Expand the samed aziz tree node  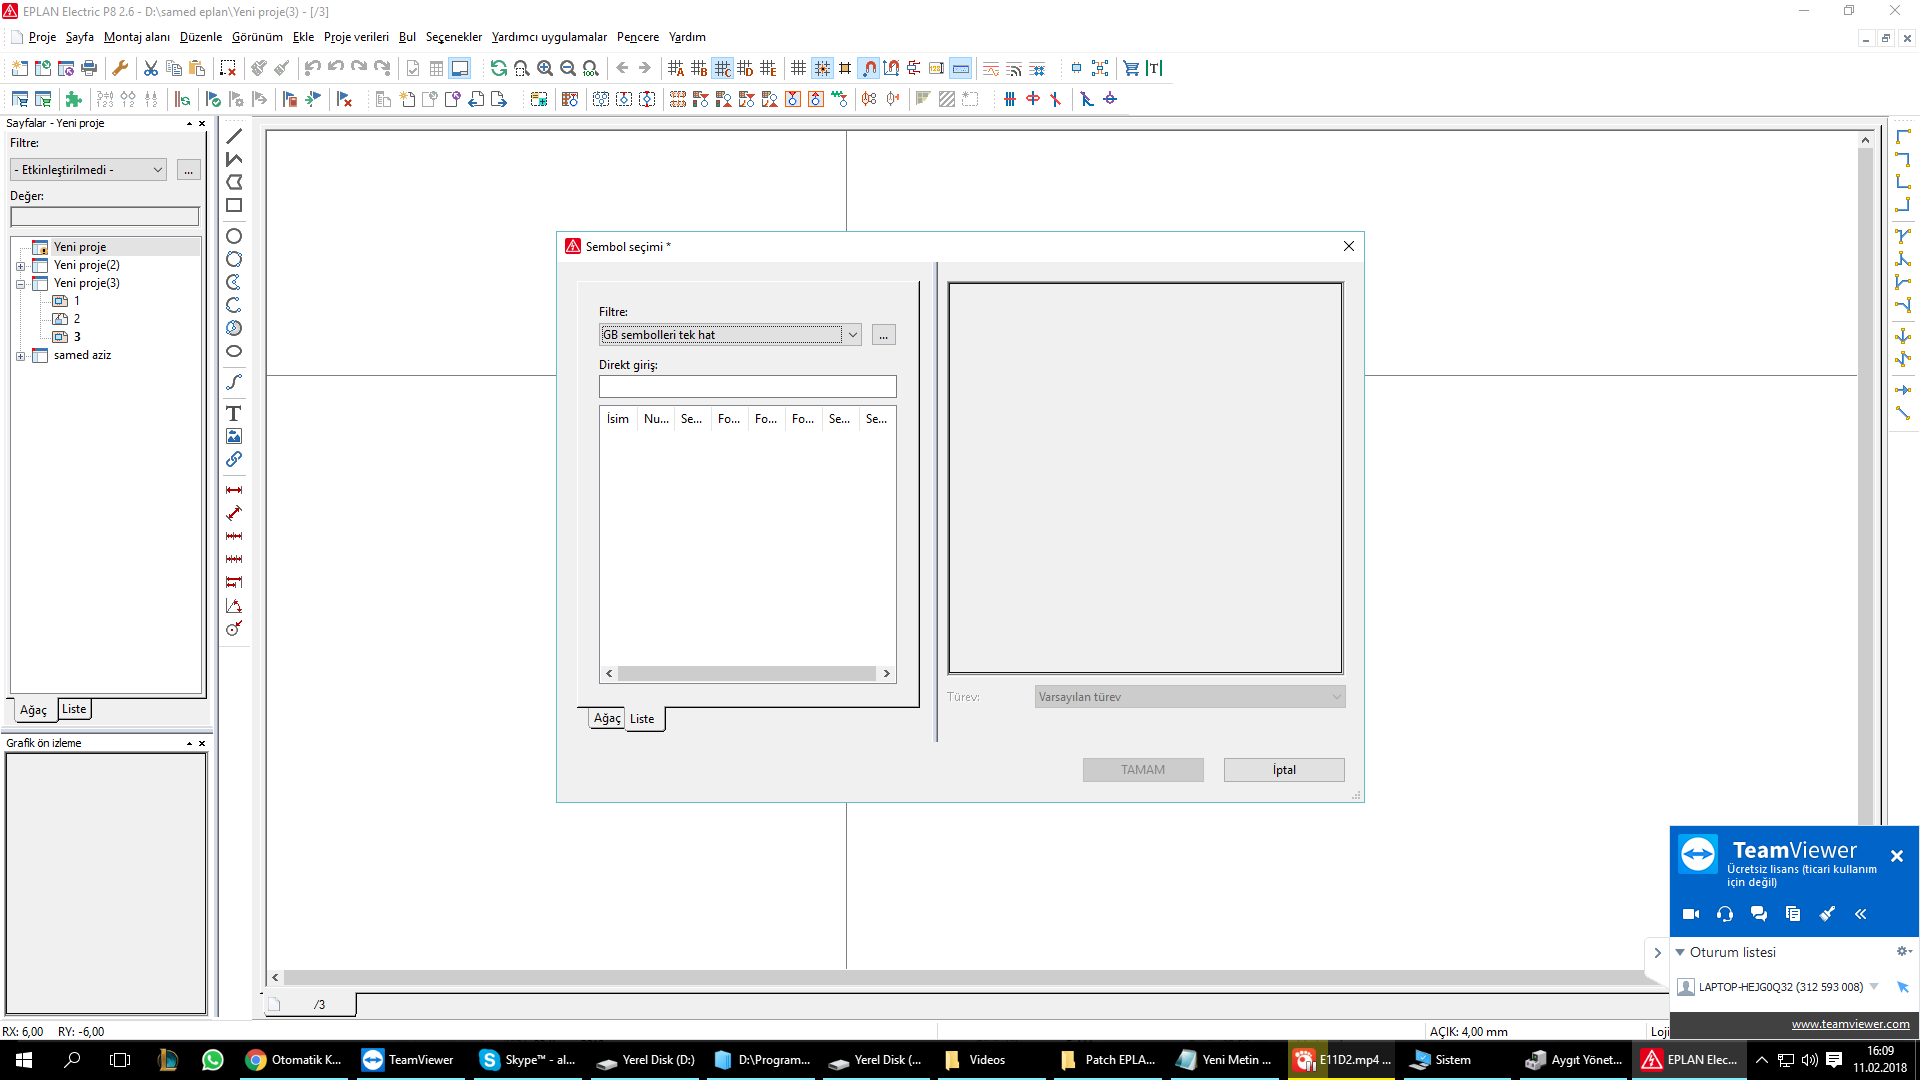[x=20, y=356]
